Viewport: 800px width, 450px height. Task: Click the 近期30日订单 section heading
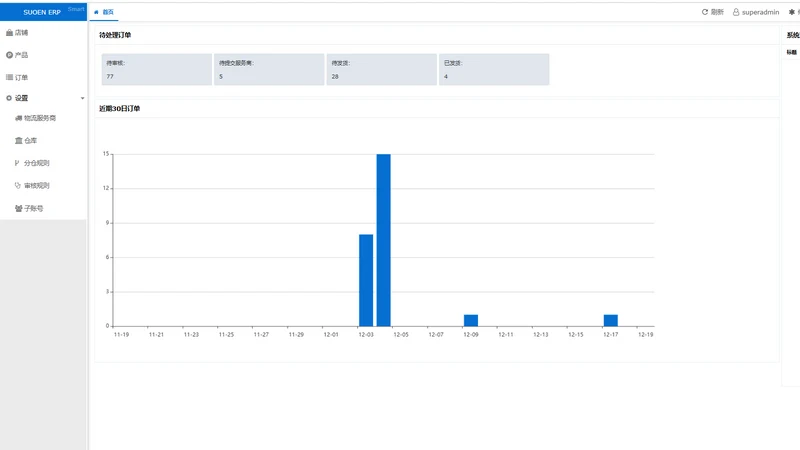point(119,109)
